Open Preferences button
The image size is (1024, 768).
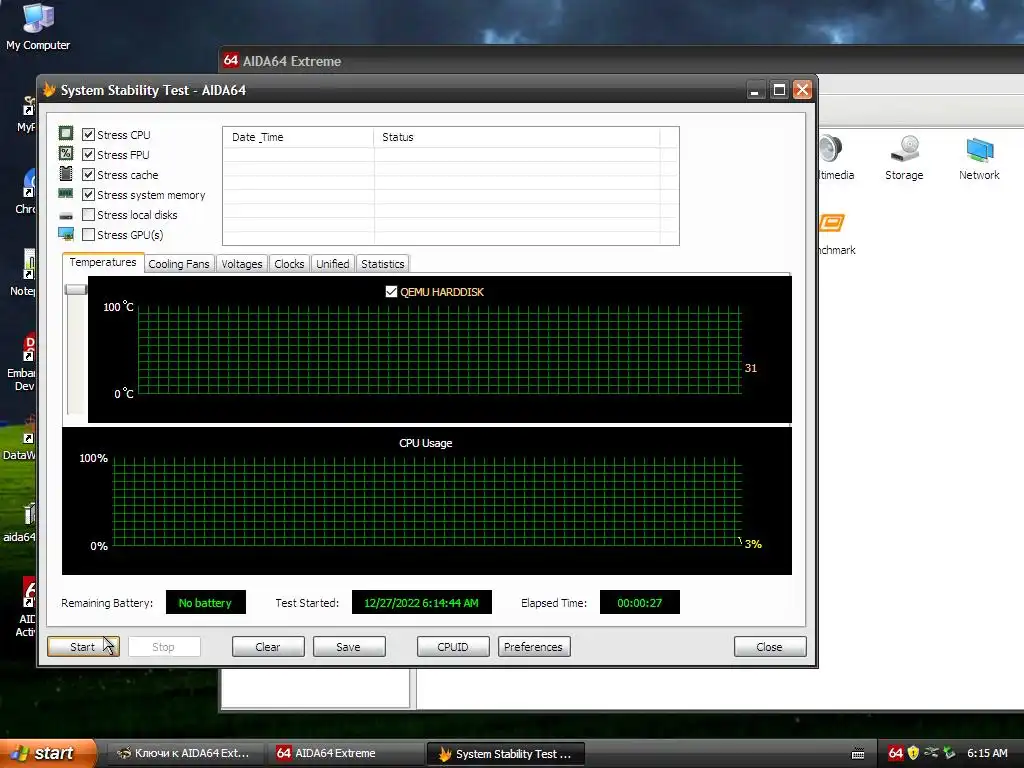(534, 647)
